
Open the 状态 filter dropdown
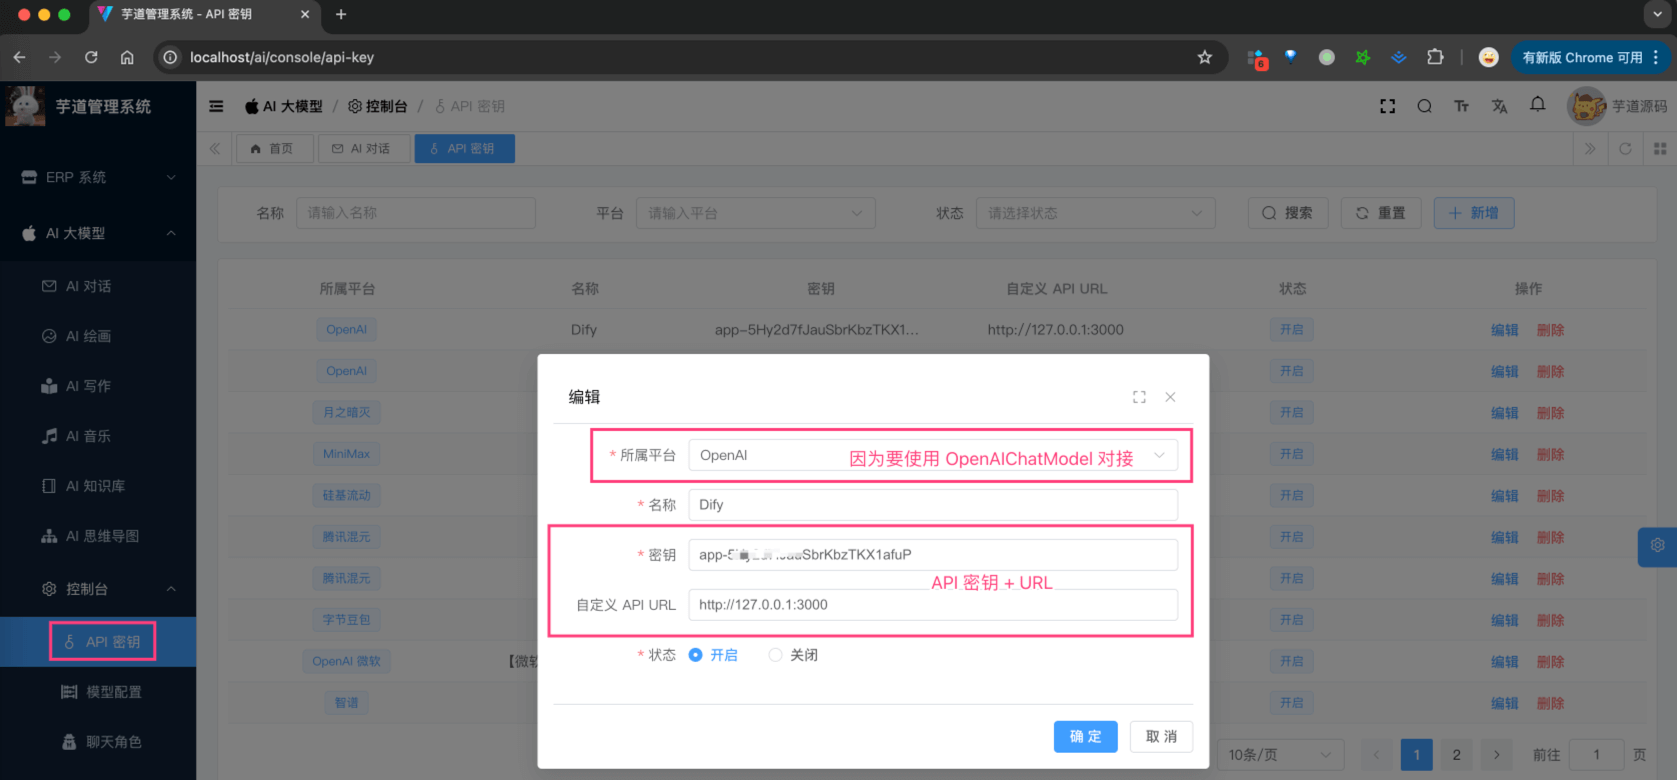(x=1095, y=213)
